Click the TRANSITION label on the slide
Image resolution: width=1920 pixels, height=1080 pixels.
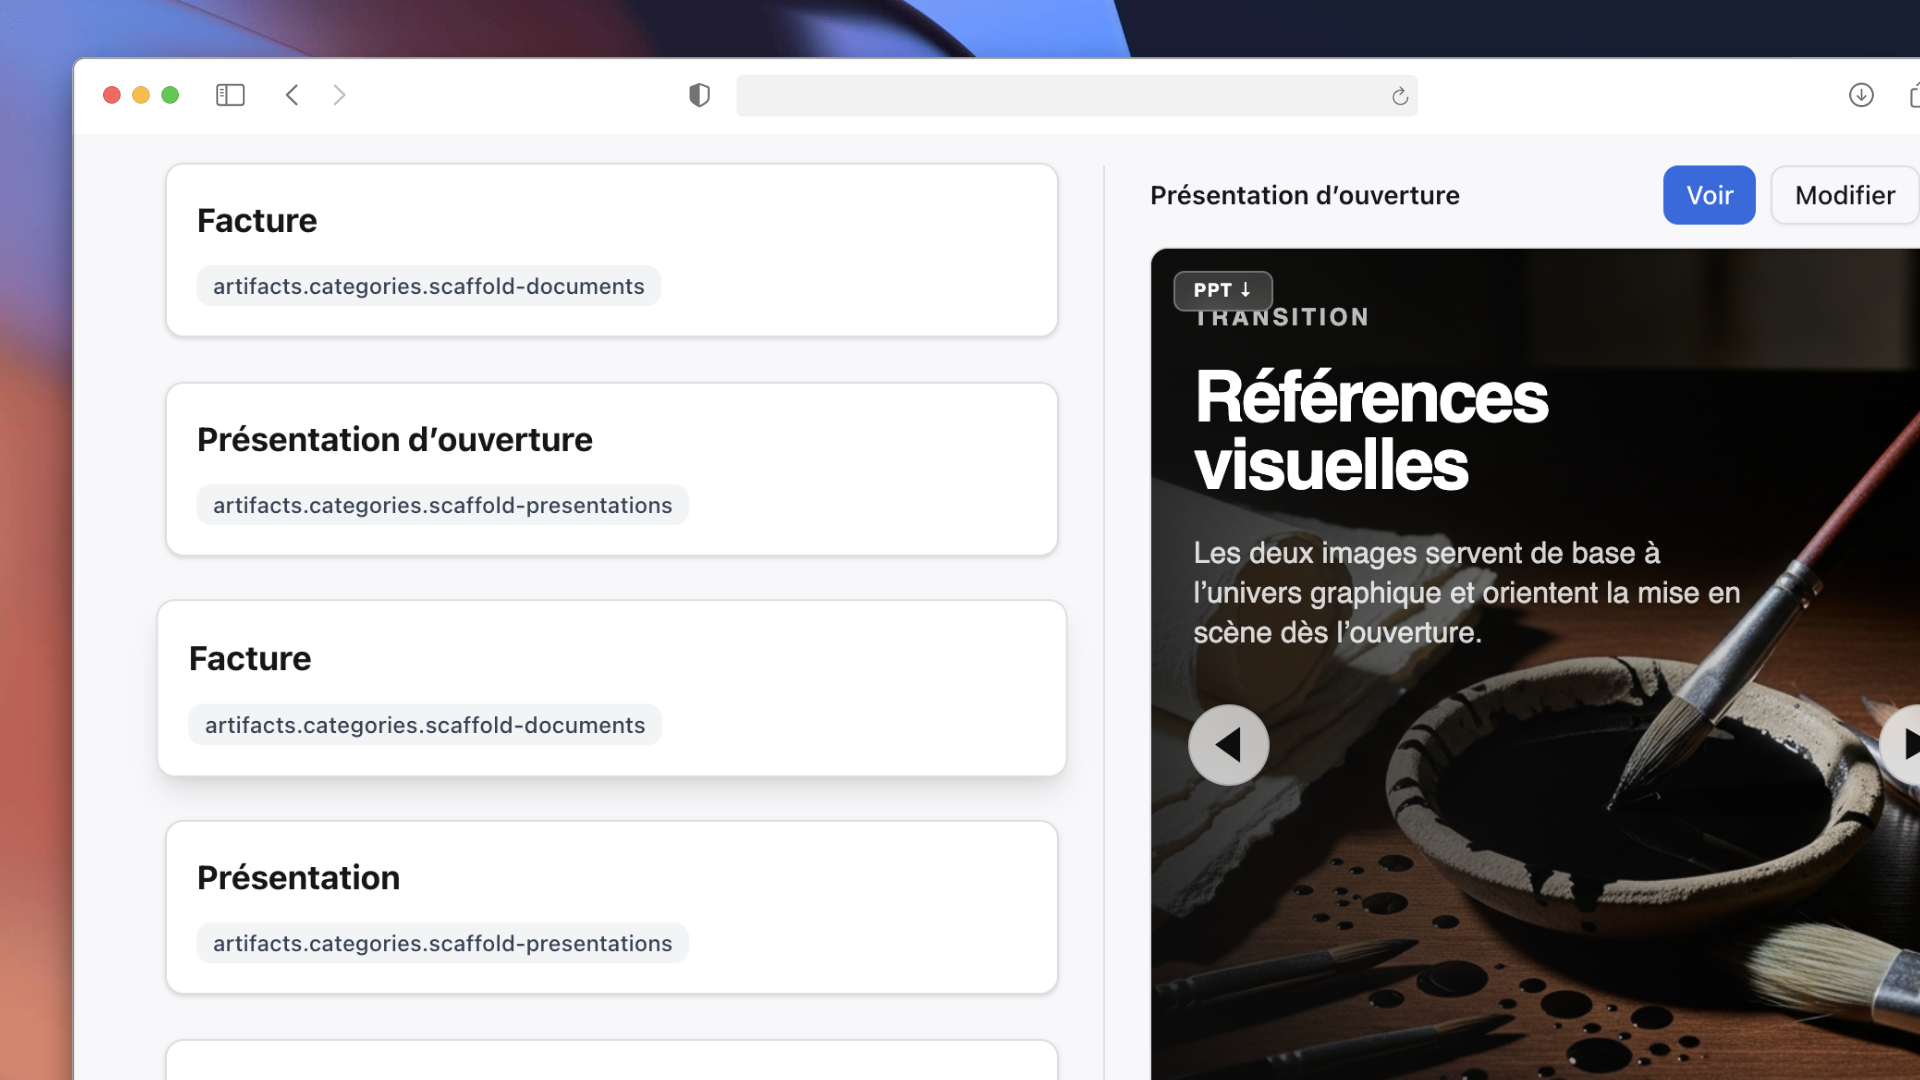pos(1282,317)
